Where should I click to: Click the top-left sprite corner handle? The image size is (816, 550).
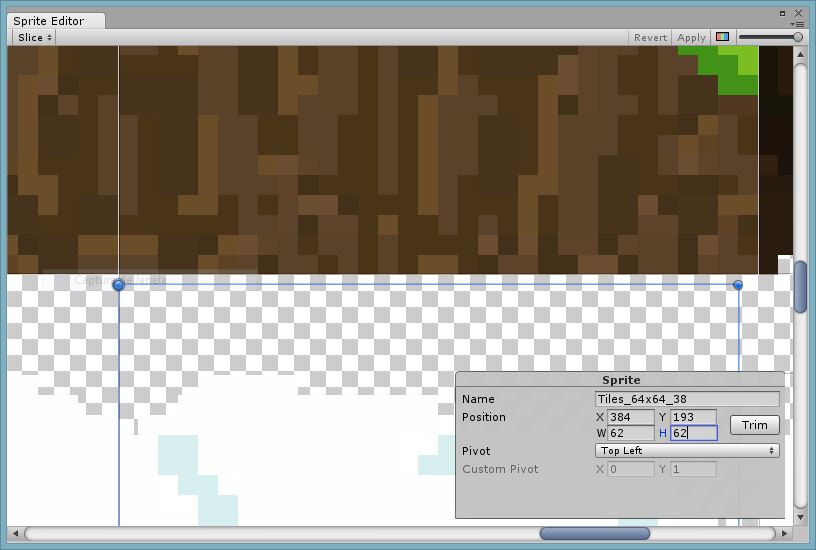click(119, 285)
